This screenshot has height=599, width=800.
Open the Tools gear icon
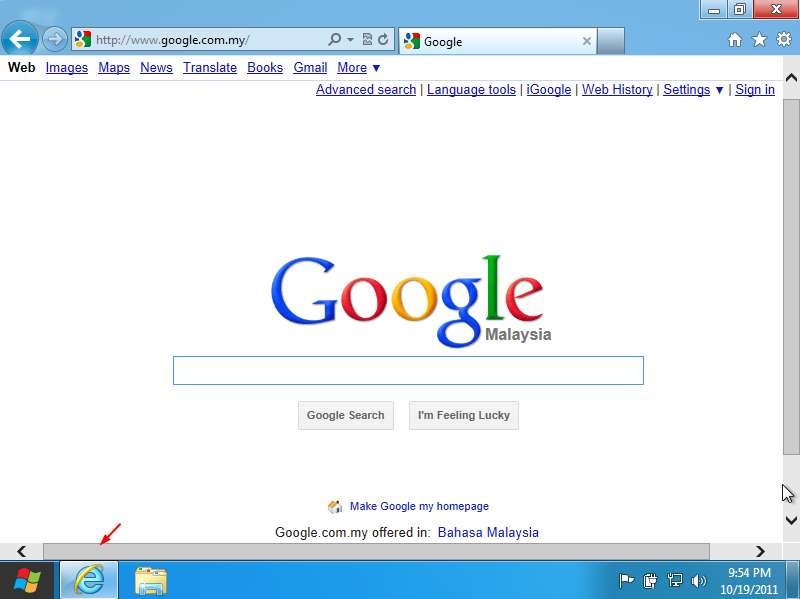784,39
